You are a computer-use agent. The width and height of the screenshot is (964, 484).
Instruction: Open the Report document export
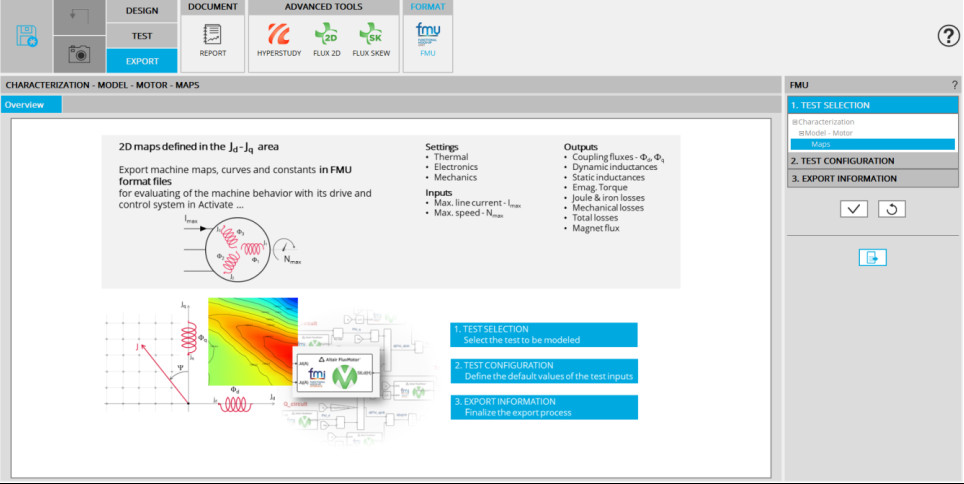212,41
